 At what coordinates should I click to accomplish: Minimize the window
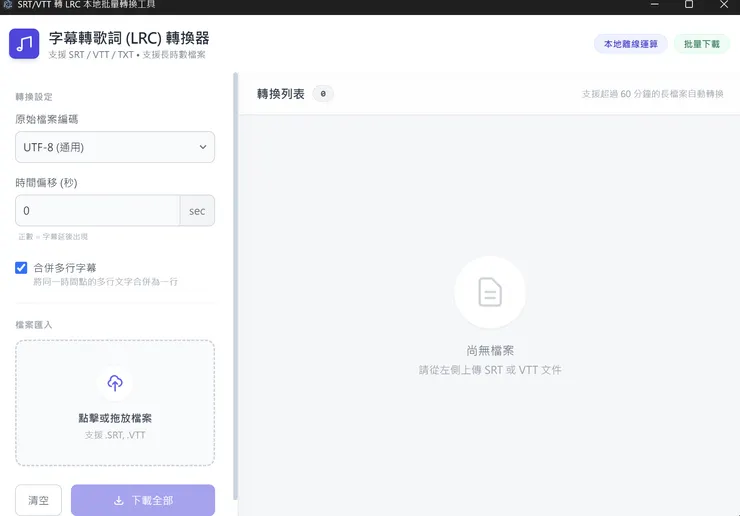point(654,5)
